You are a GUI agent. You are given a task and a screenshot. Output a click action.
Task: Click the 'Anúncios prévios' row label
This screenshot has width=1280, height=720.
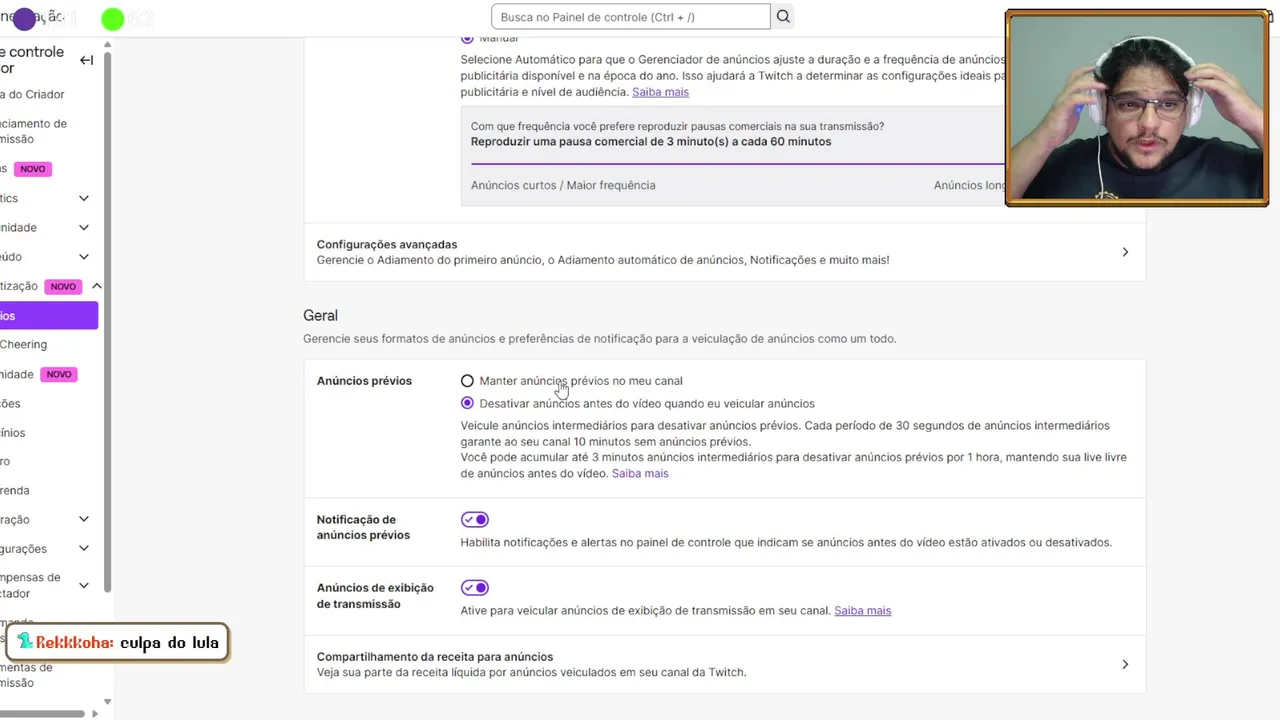click(364, 381)
